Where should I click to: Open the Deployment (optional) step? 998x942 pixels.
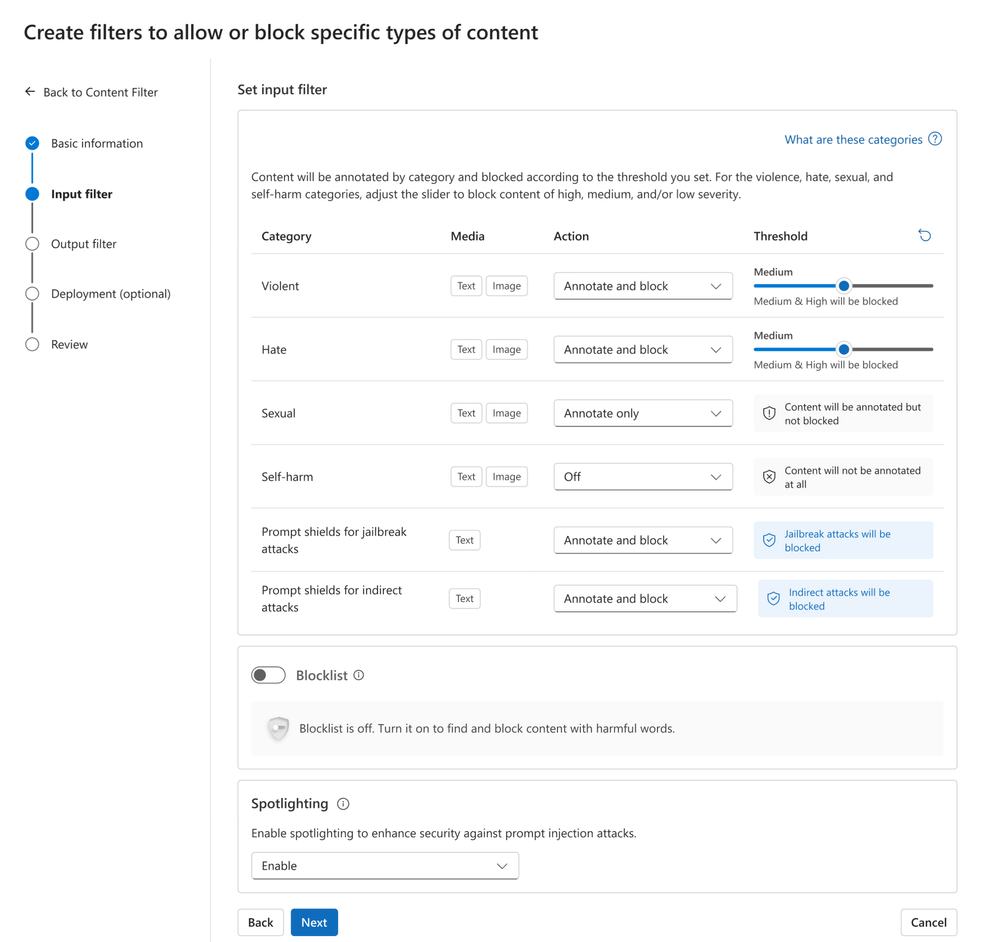(x=110, y=294)
